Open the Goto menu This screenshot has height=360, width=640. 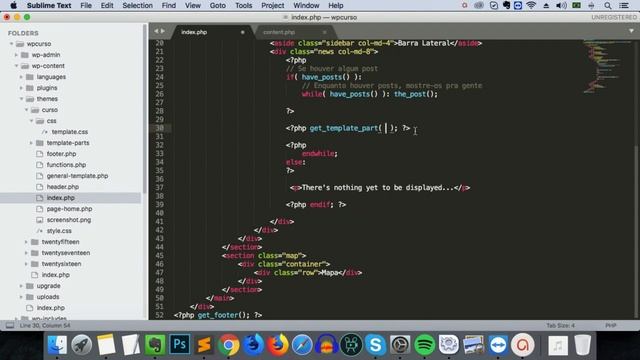218,6
